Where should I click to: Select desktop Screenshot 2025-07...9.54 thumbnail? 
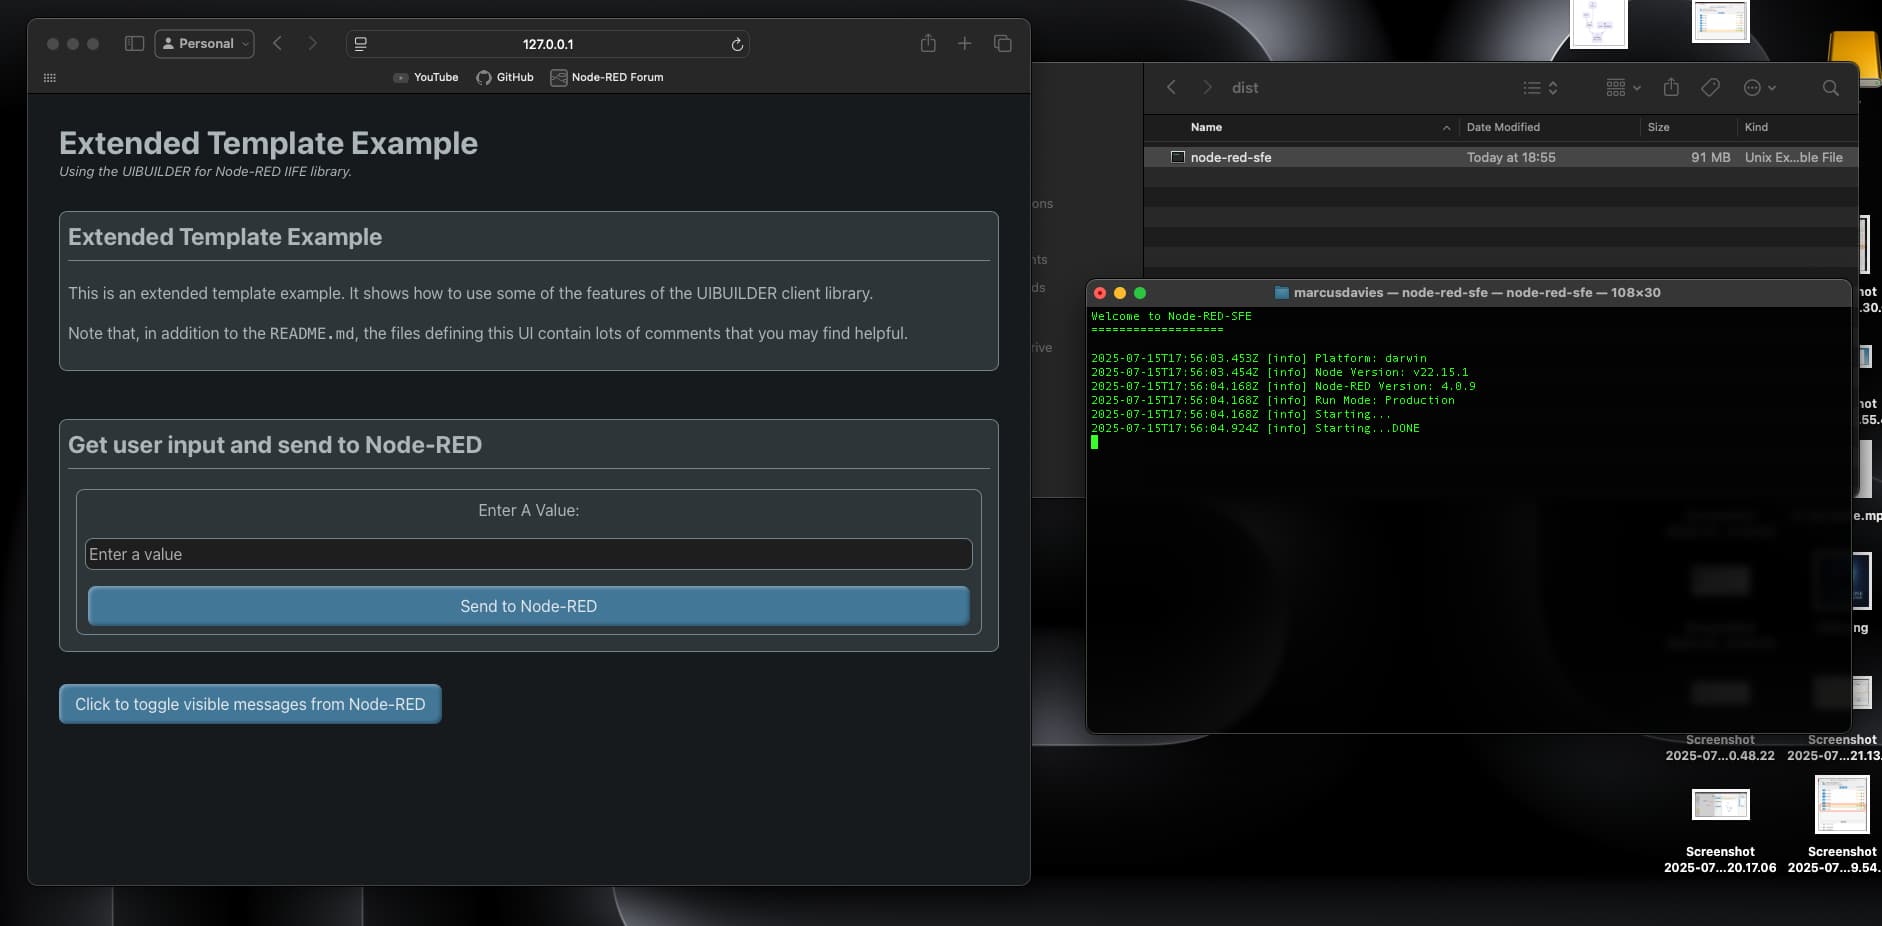coord(1841,804)
